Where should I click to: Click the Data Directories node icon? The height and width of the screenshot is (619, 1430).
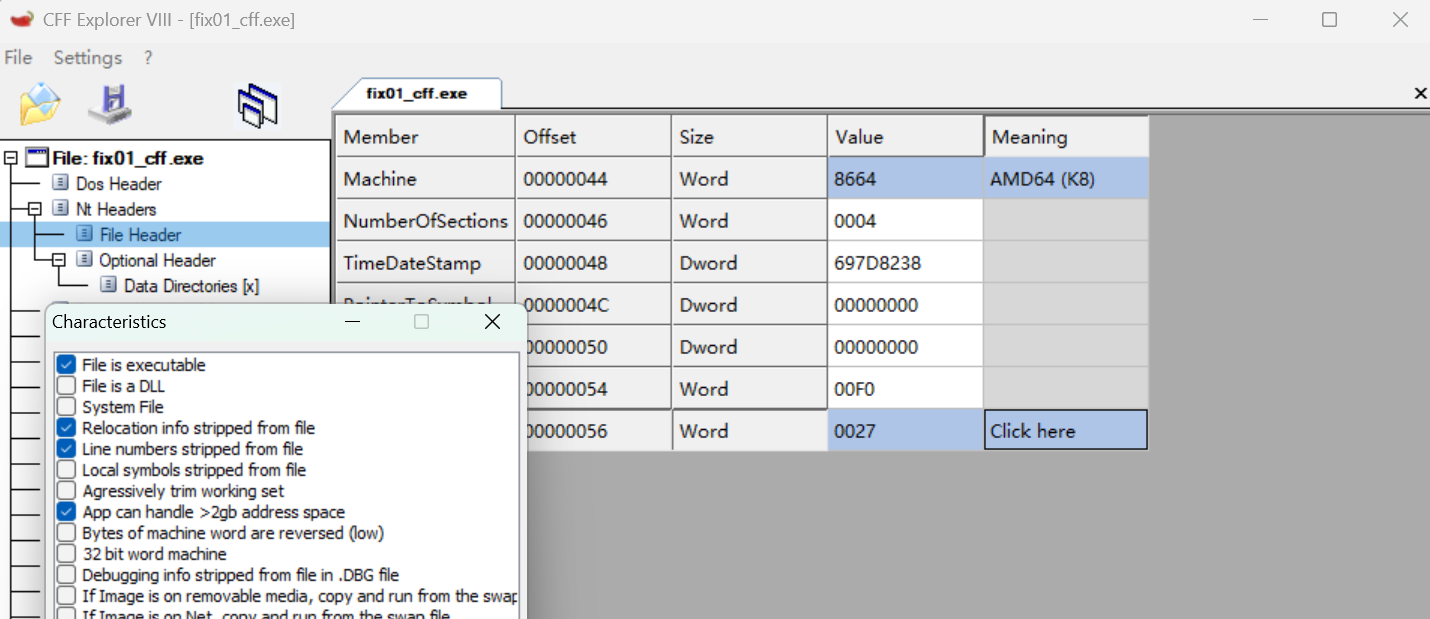109,286
